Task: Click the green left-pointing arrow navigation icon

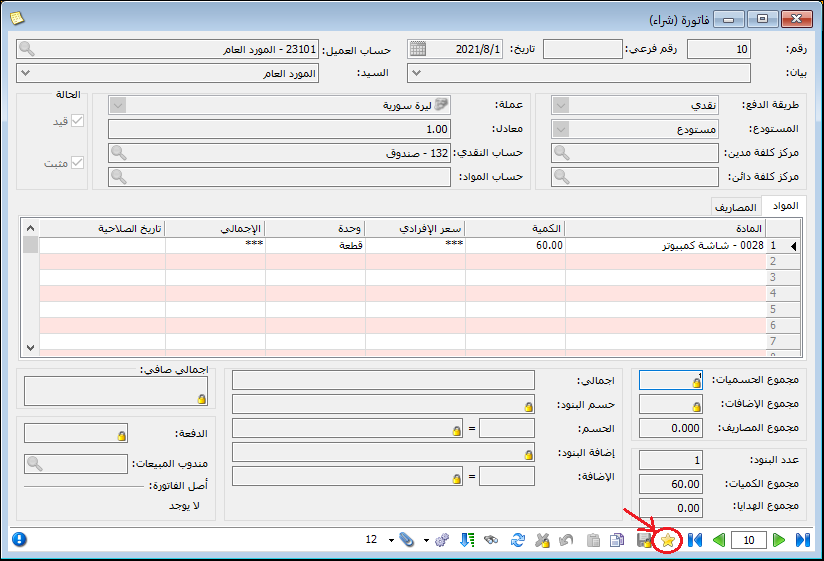Action: (x=719, y=540)
